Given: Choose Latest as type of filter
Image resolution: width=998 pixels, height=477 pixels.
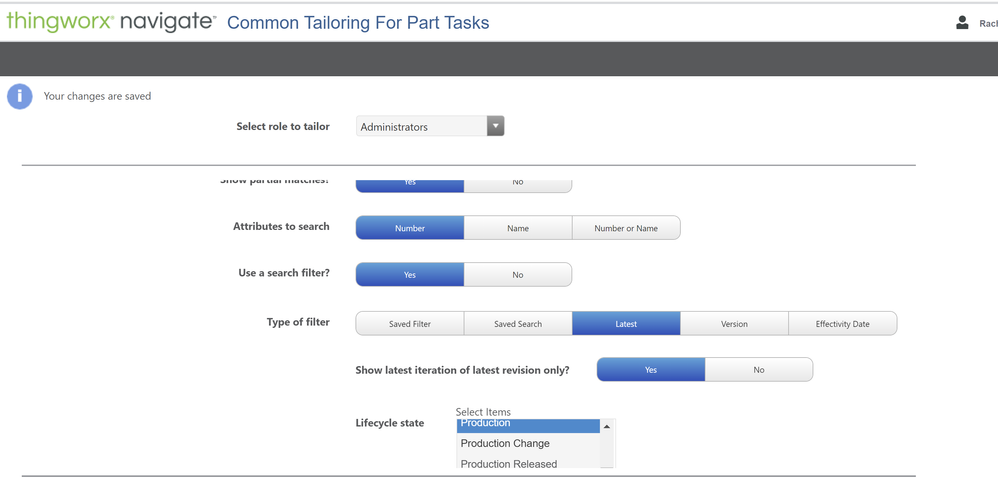Looking at the screenshot, I should (x=626, y=324).
